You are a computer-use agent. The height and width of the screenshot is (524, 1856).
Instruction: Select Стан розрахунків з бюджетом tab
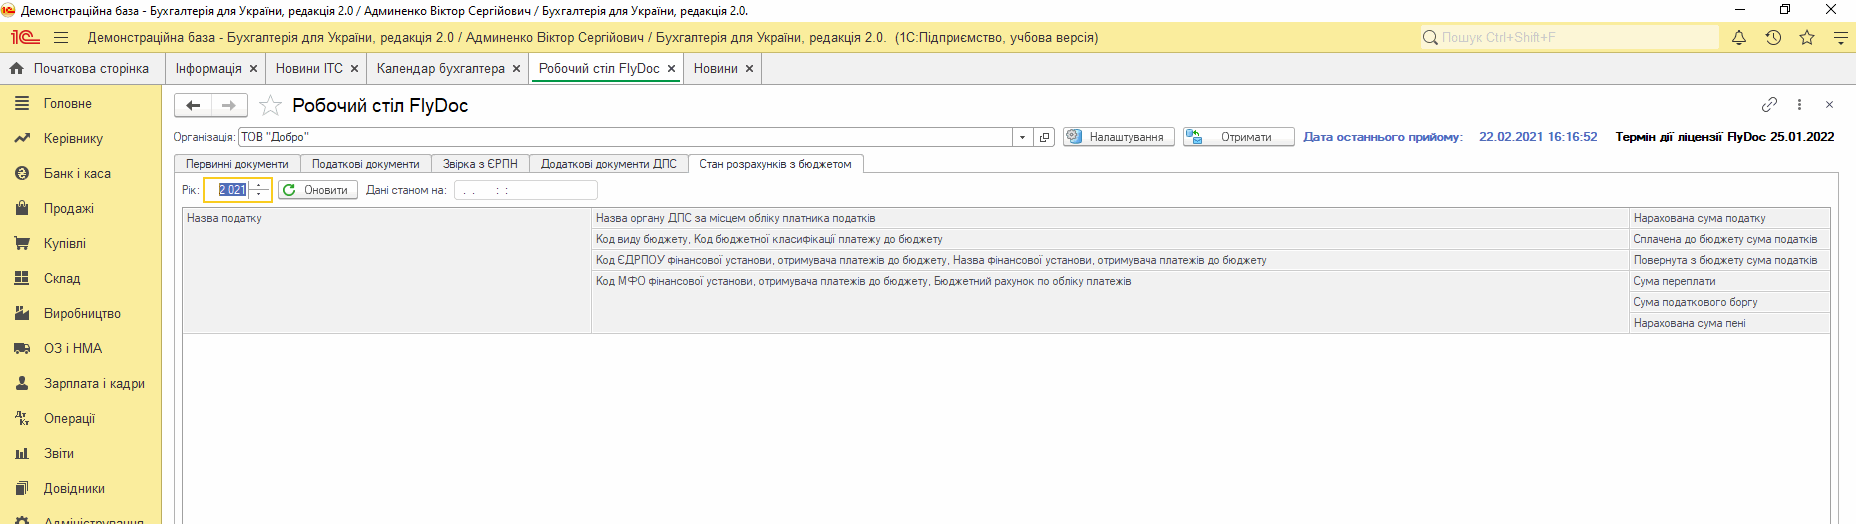coord(775,164)
